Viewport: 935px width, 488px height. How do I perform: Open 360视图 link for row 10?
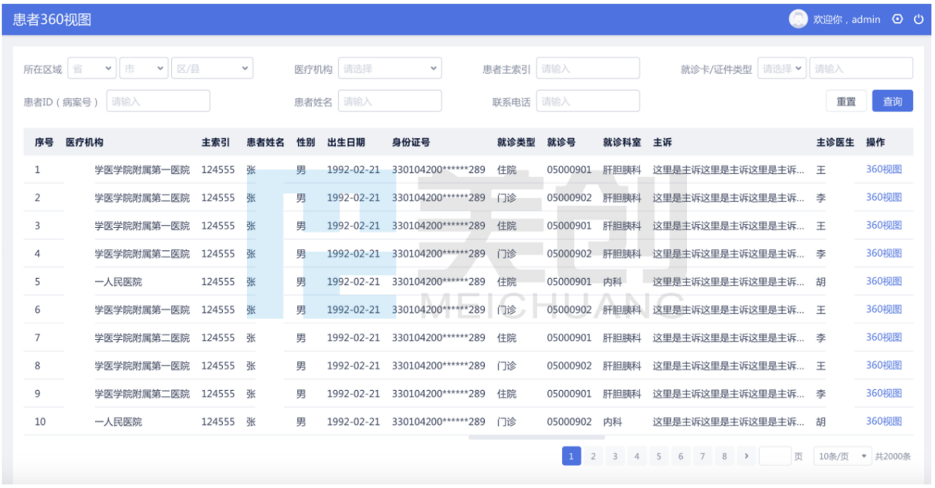click(883, 421)
